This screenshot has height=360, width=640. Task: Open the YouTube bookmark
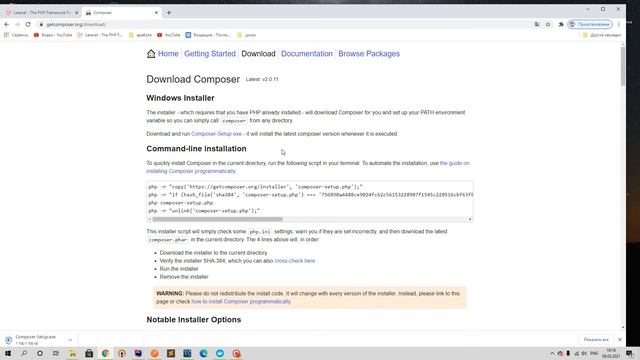(x=169, y=35)
